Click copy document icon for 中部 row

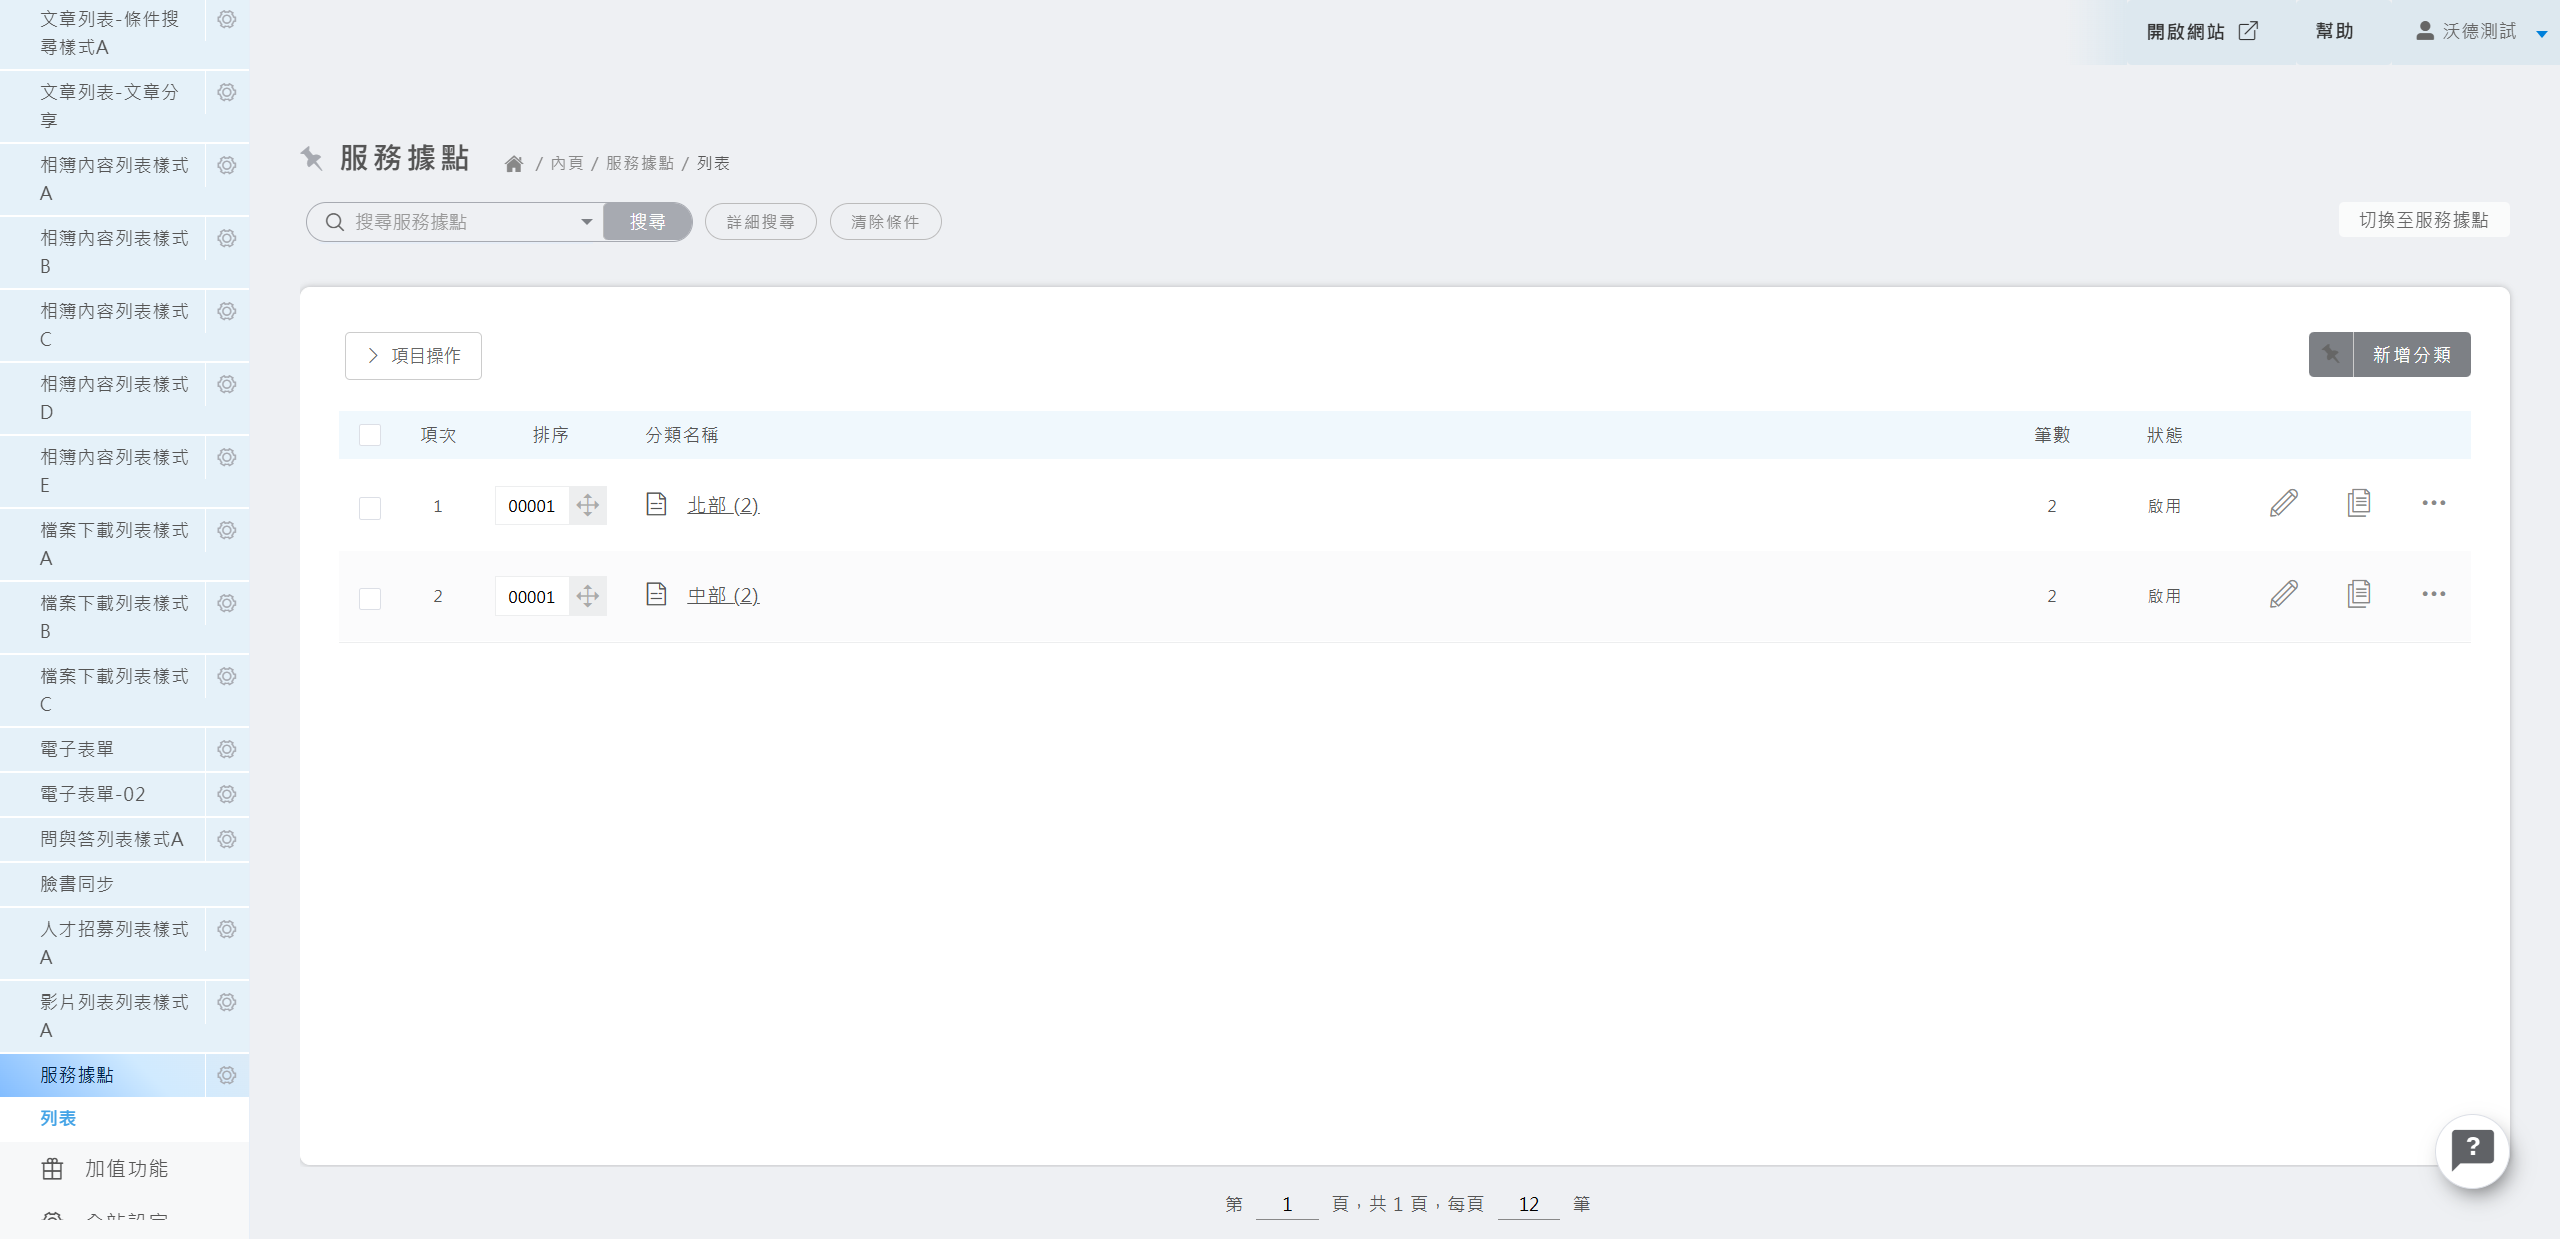pos(2359,594)
